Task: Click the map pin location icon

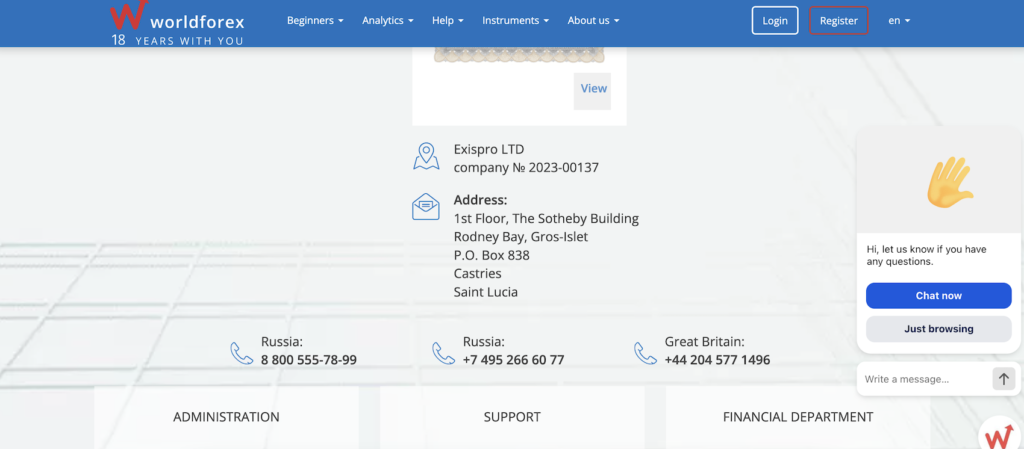Action: (x=426, y=157)
